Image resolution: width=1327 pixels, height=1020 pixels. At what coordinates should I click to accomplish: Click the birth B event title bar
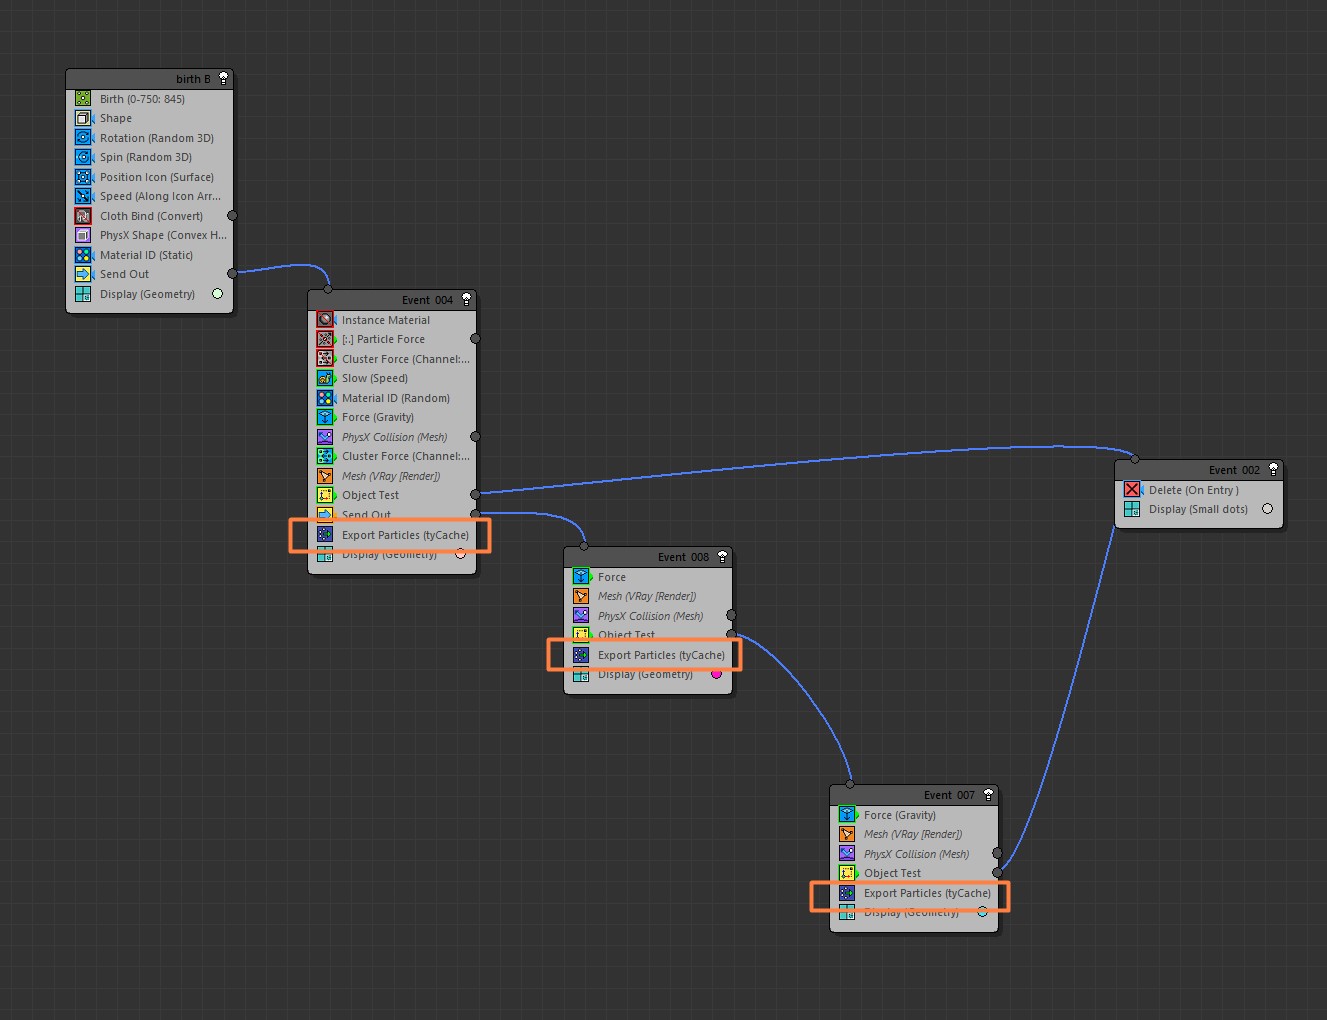pyautogui.click(x=150, y=79)
